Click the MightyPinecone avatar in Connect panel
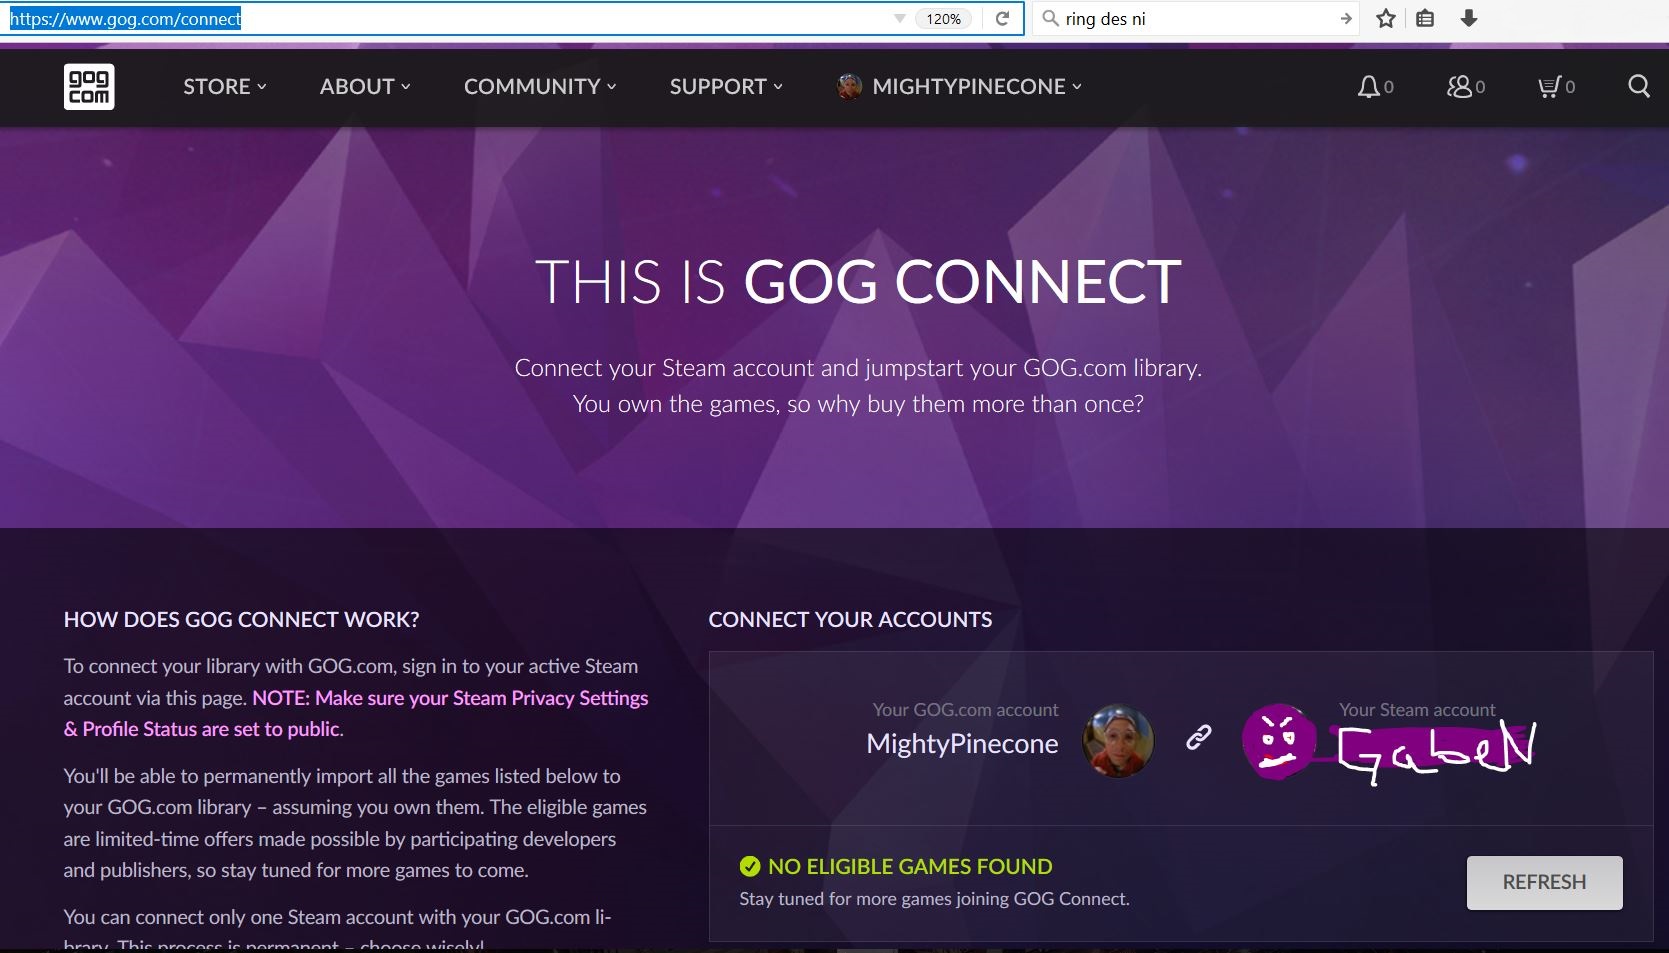The image size is (1669, 953). (1118, 740)
